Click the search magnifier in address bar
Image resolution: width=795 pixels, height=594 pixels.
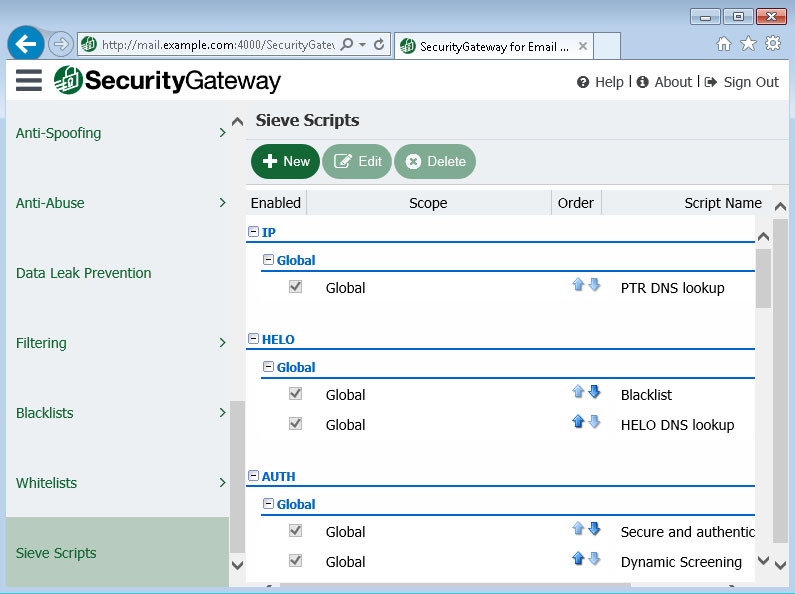pyautogui.click(x=347, y=45)
